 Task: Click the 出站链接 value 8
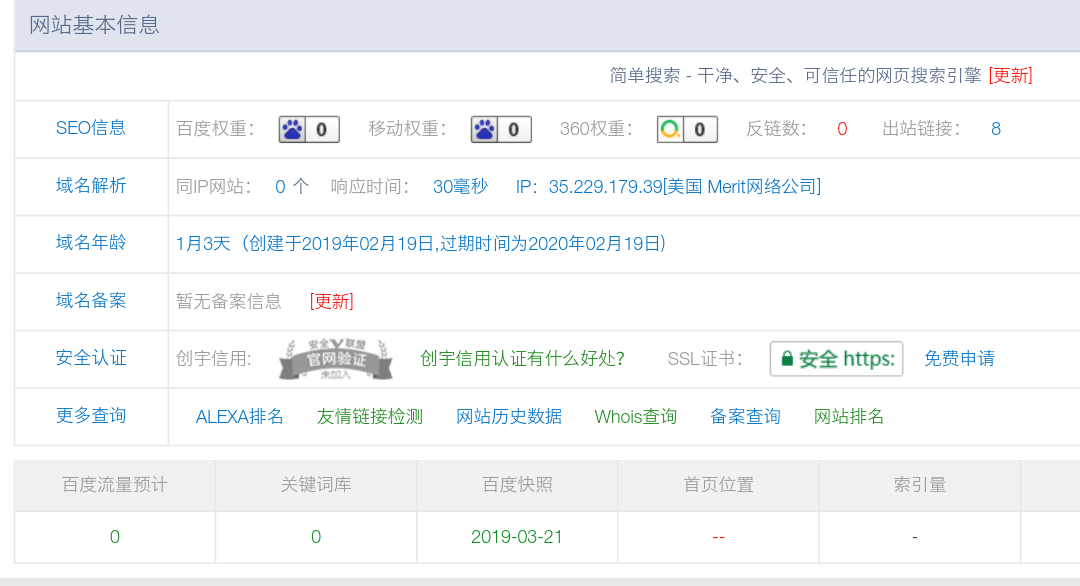pyautogui.click(x=996, y=129)
